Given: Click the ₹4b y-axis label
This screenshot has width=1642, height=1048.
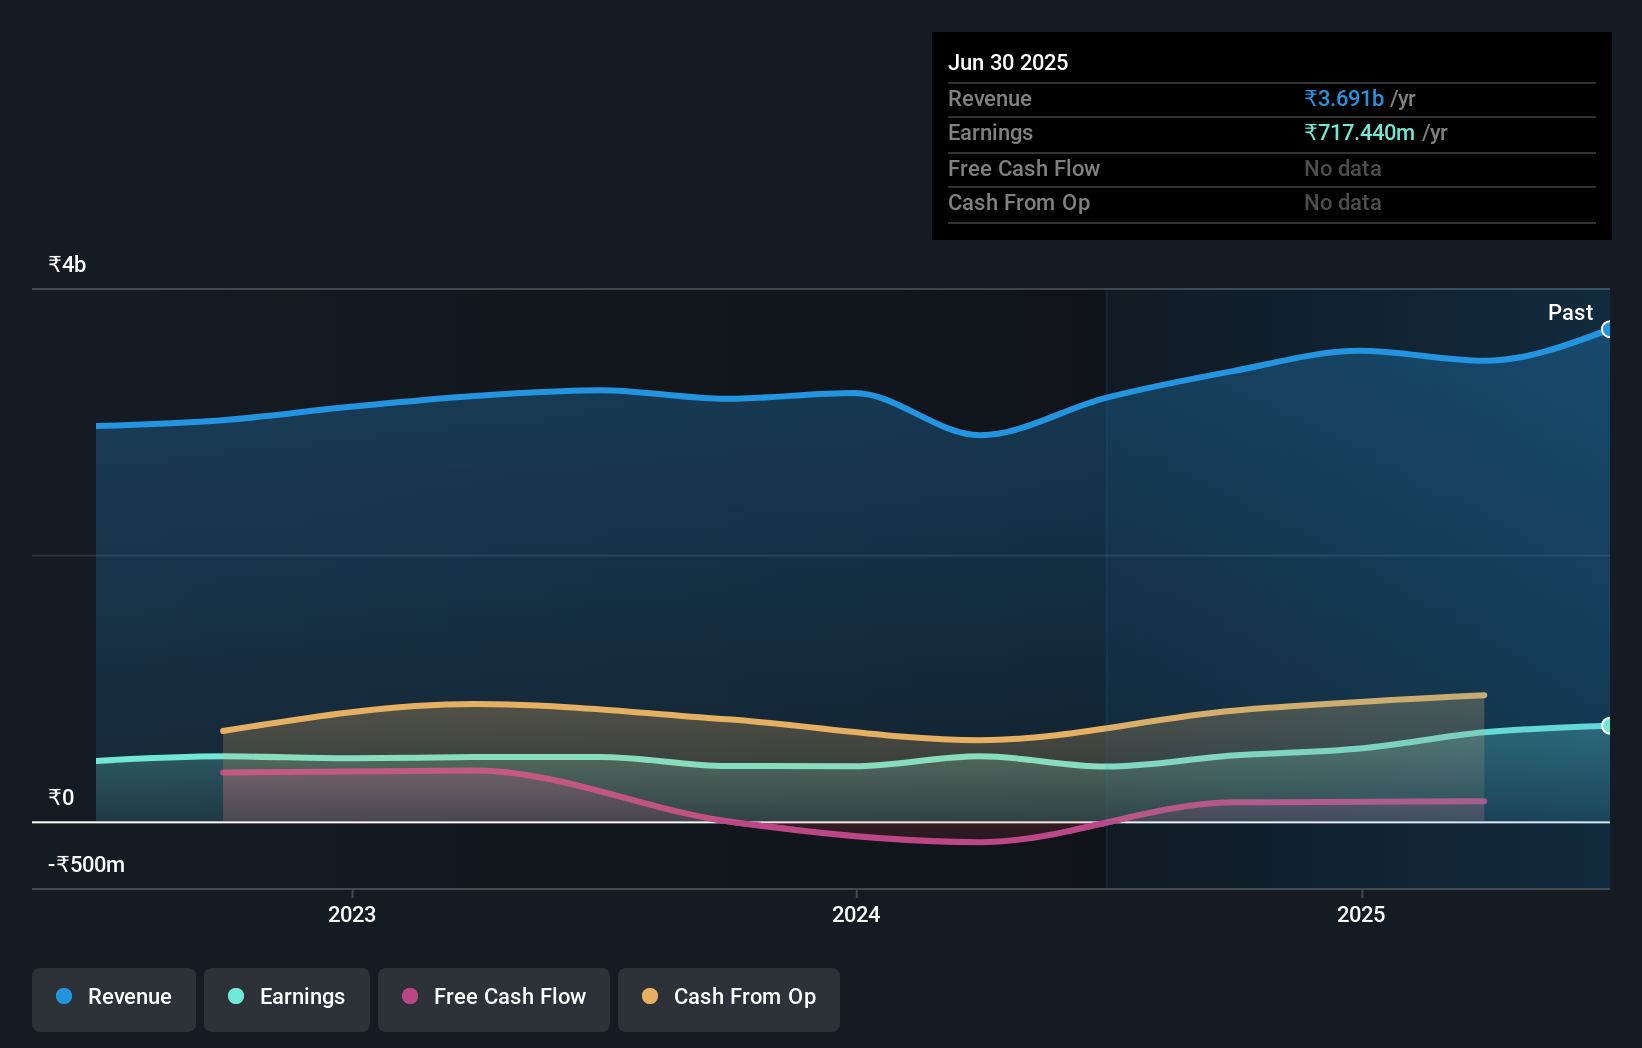Looking at the screenshot, I should (x=67, y=264).
